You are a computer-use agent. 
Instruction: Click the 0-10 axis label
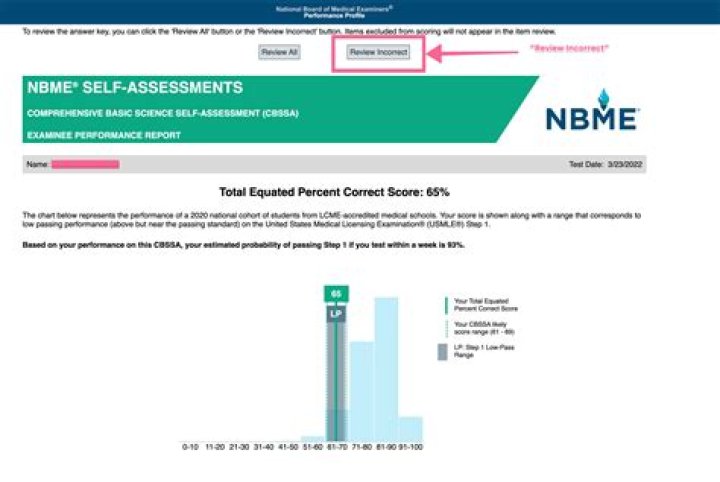point(190,447)
